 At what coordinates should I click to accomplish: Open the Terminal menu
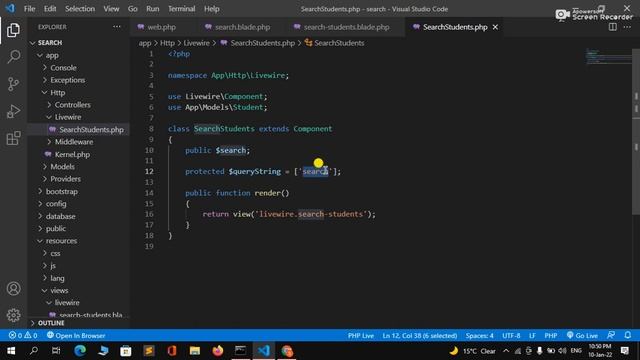(182, 9)
